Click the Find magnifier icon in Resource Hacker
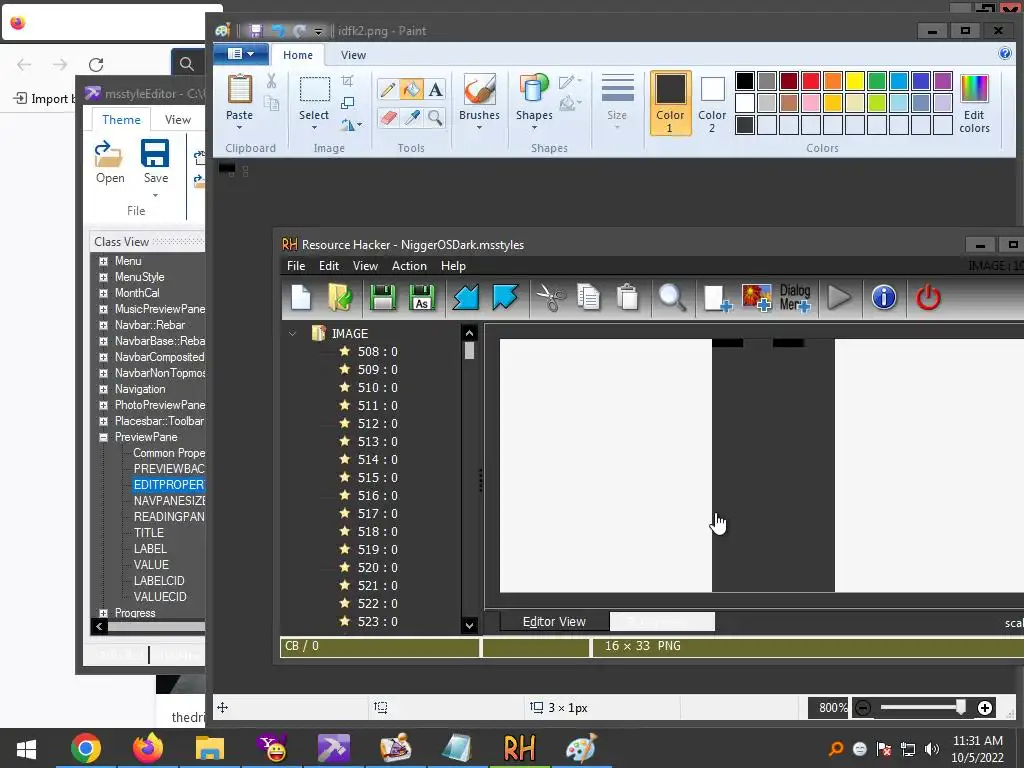 [672, 298]
